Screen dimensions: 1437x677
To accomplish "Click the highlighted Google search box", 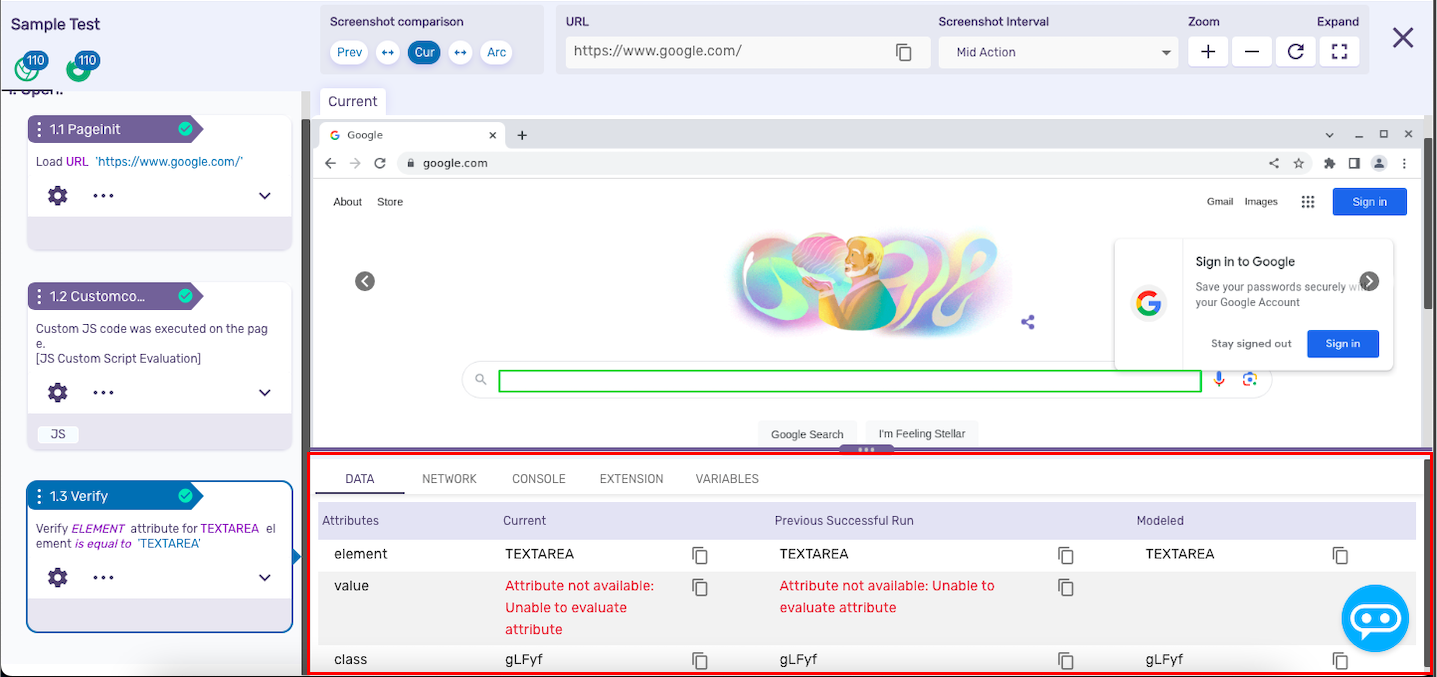I will click(850, 381).
